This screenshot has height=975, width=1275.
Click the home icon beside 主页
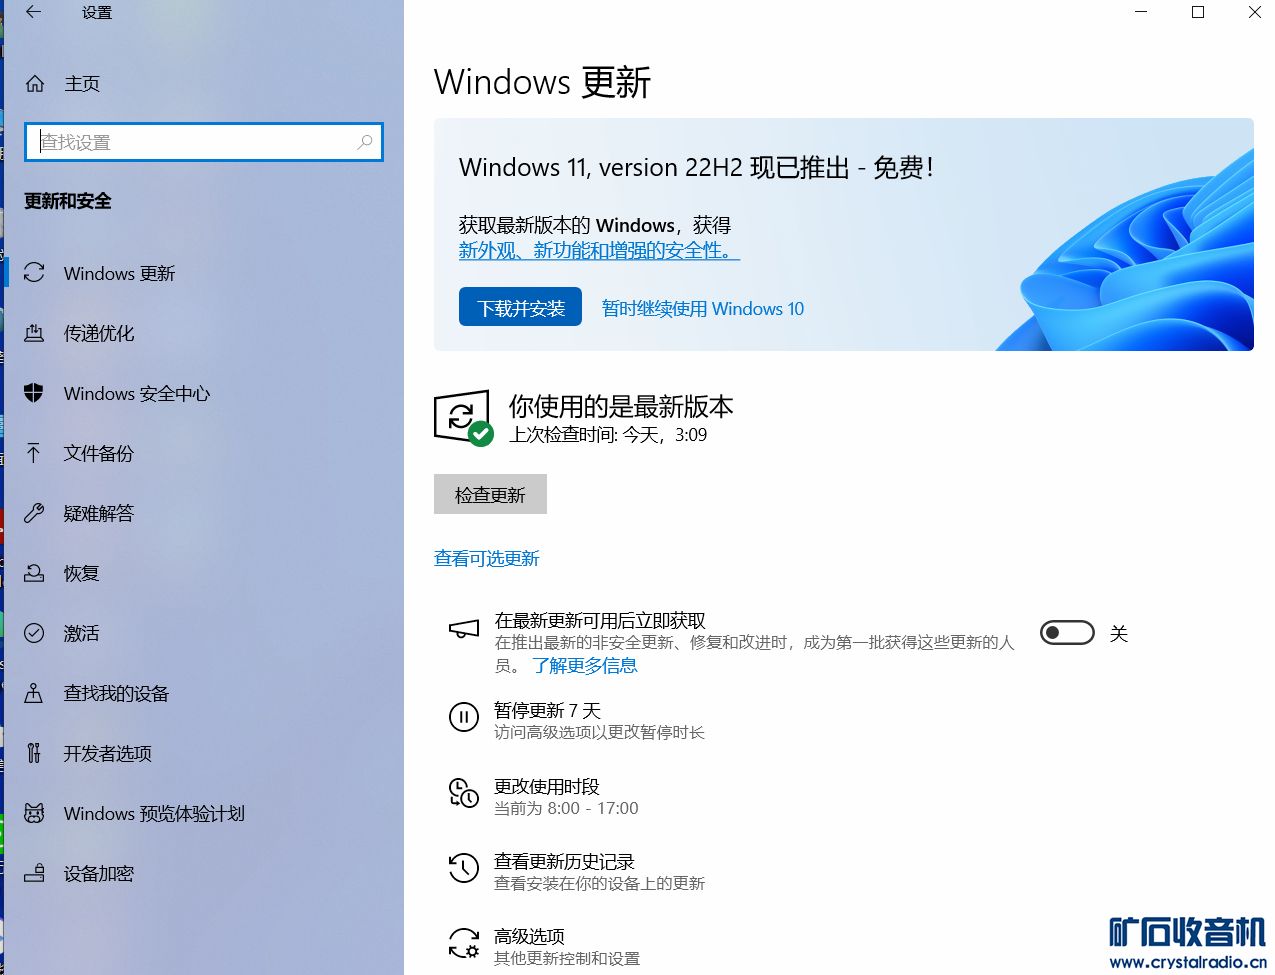click(35, 84)
